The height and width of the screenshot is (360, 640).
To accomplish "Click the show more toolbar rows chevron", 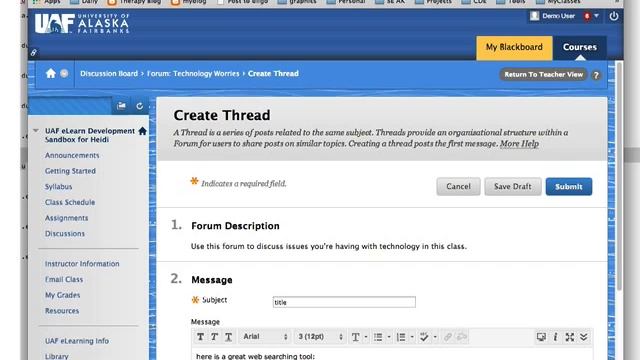I will click(x=584, y=337).
